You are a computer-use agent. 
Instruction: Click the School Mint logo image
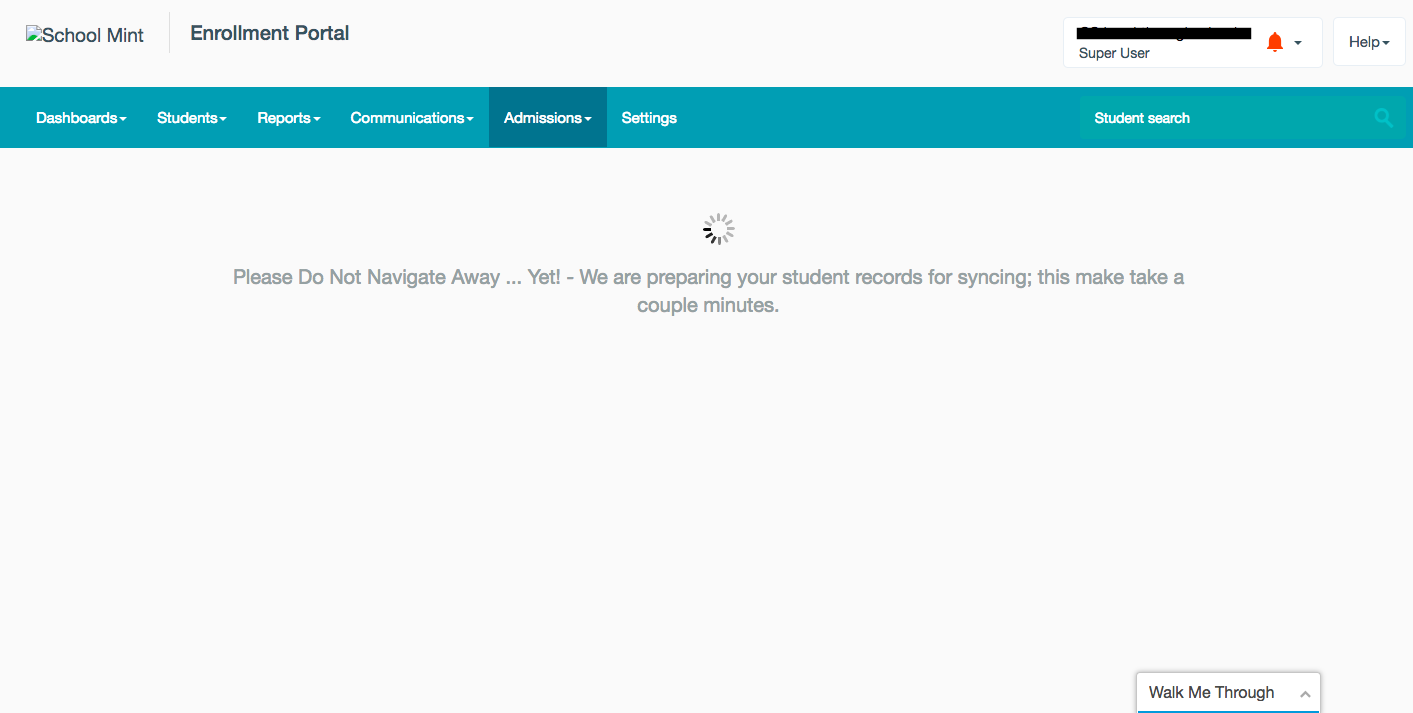85,35
